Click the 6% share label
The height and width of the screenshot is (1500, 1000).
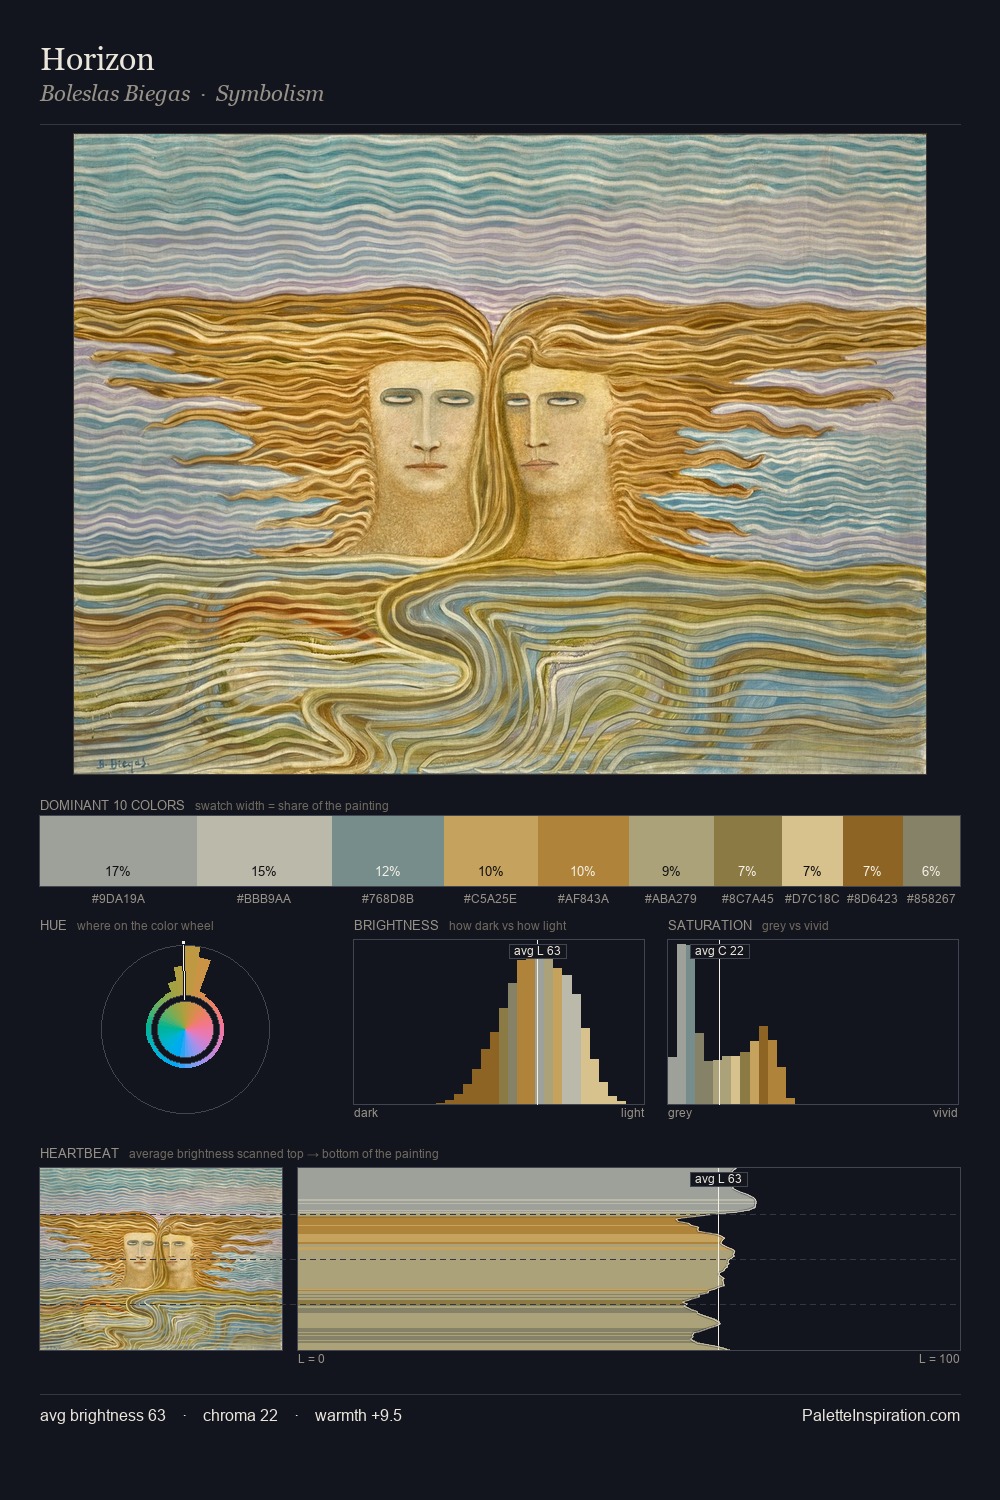click(x=931, y=871)
